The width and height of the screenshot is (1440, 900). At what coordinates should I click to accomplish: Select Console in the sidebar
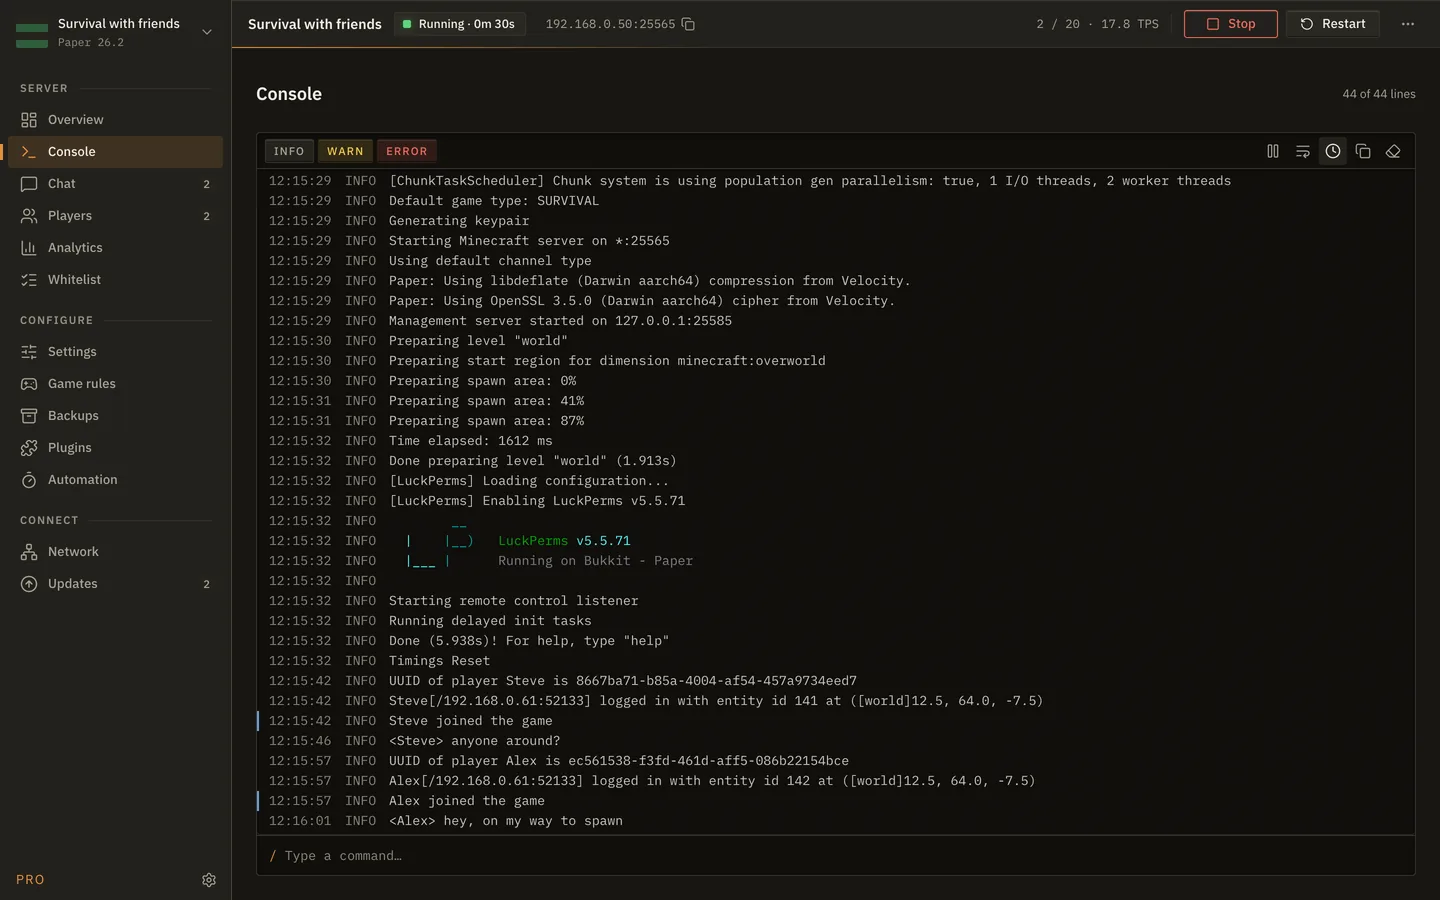point(115,152)
